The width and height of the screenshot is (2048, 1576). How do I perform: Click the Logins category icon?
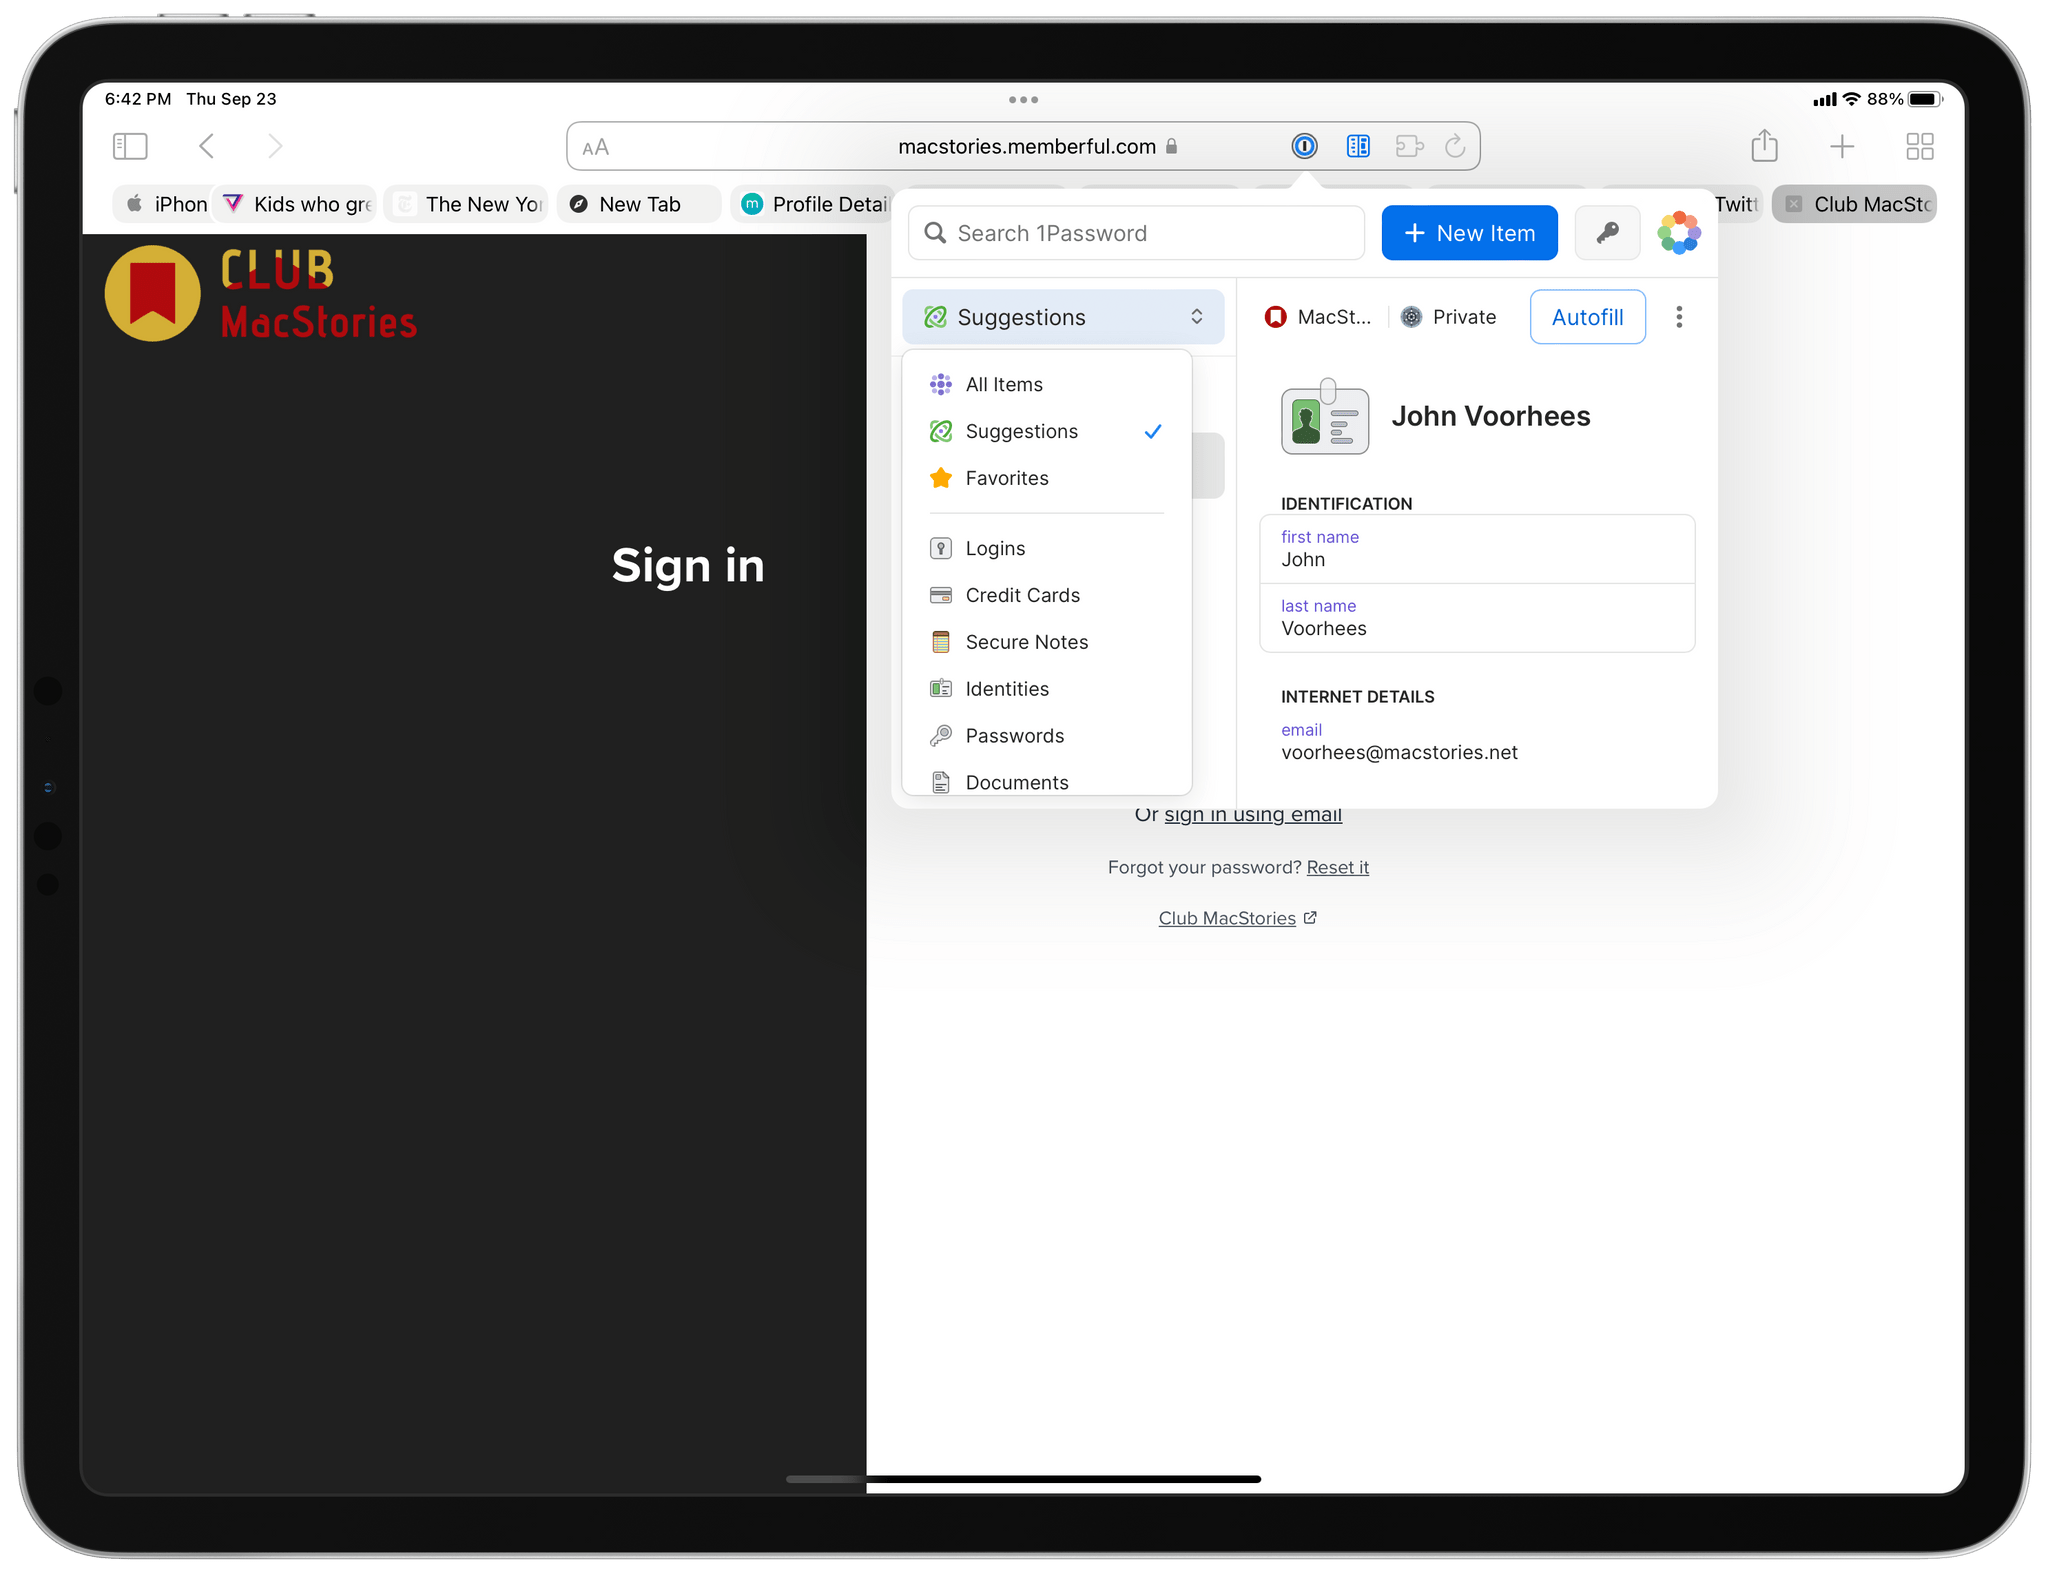click(940, 548)
